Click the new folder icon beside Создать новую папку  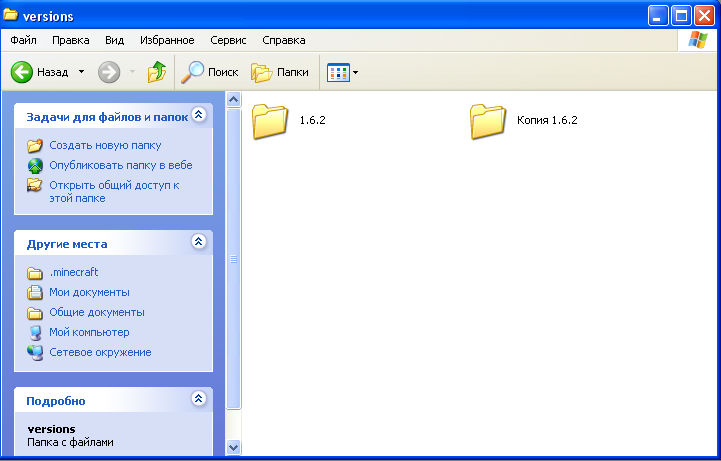[34, 145]
